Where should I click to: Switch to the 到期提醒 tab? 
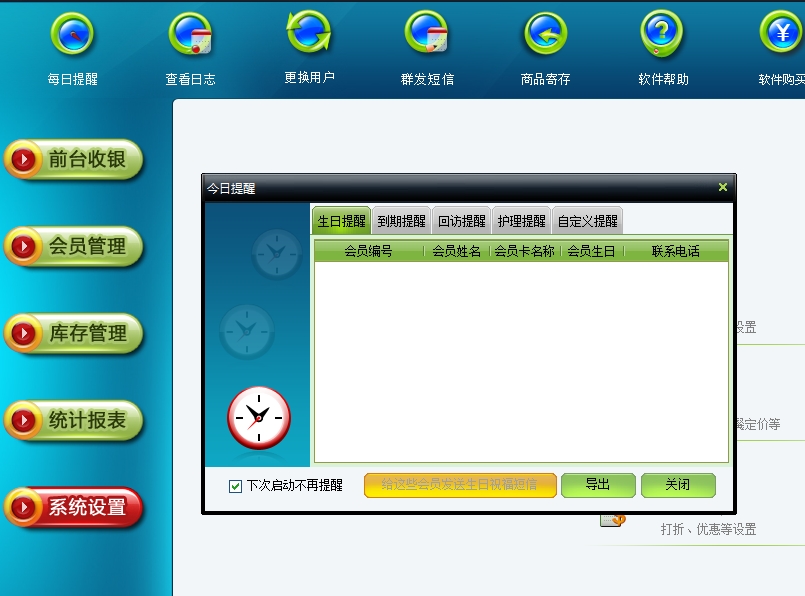401,221
